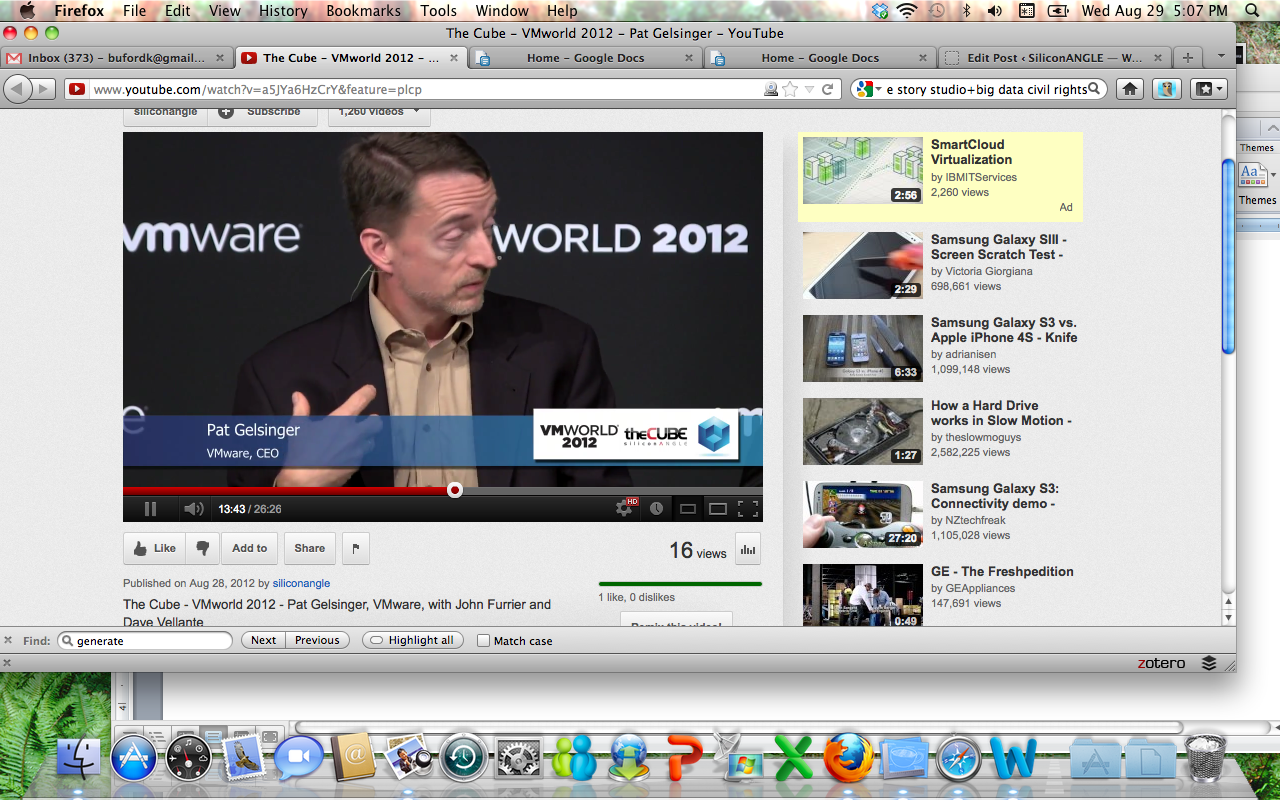Open the History menu
The width and height of the screenshot is (1280, 800).
pyautogui.click(x=283, y=11)
